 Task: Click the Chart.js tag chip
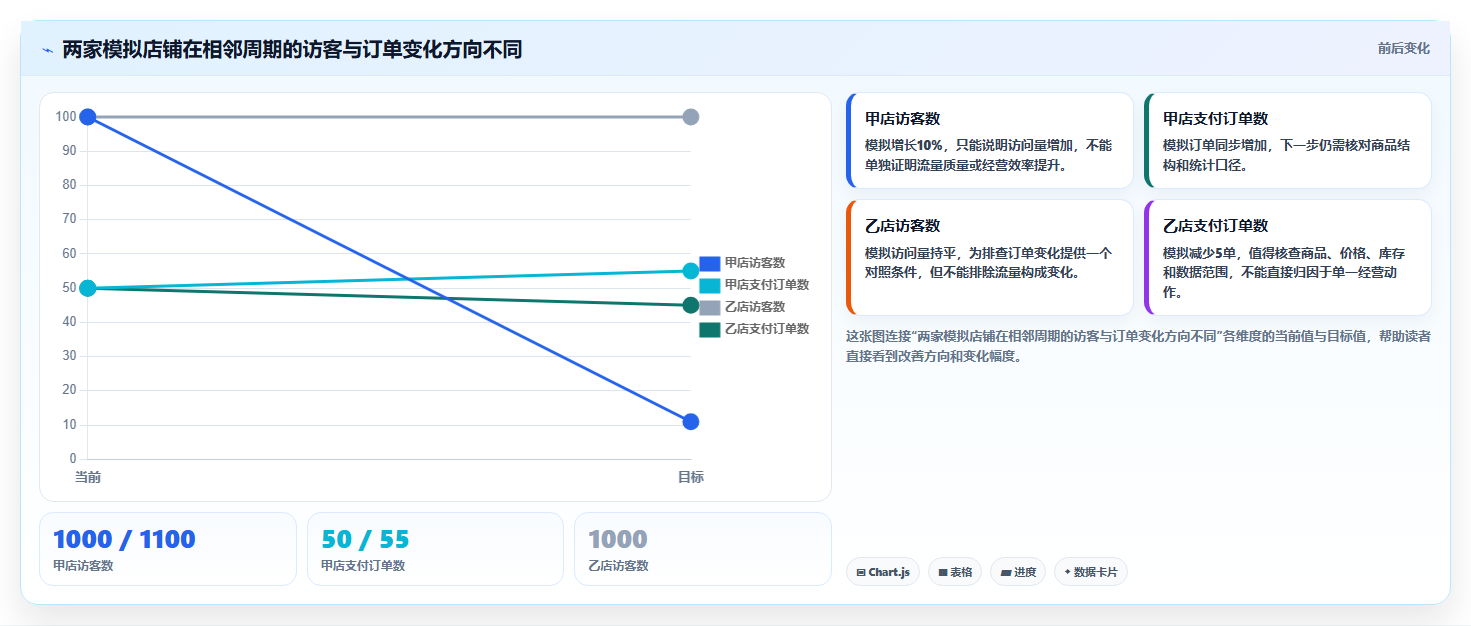point(883,572)
